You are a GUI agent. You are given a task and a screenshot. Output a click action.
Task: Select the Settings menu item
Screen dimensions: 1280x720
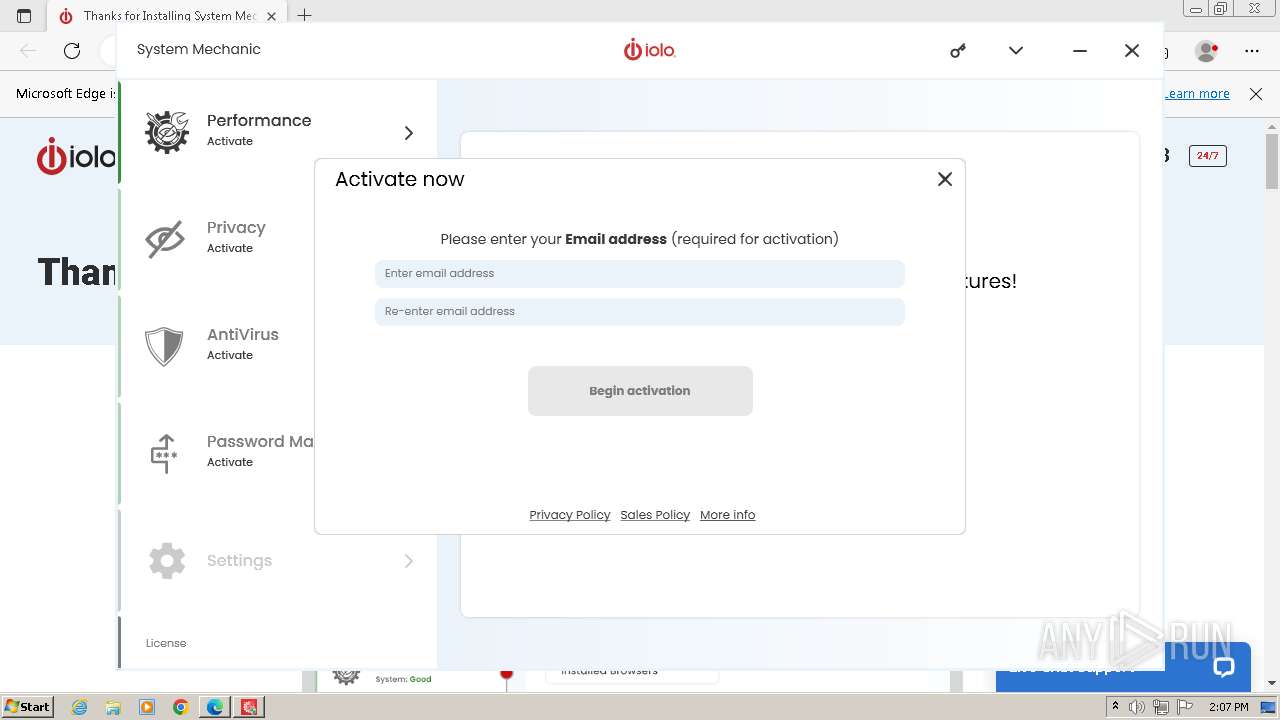[278, 561]
